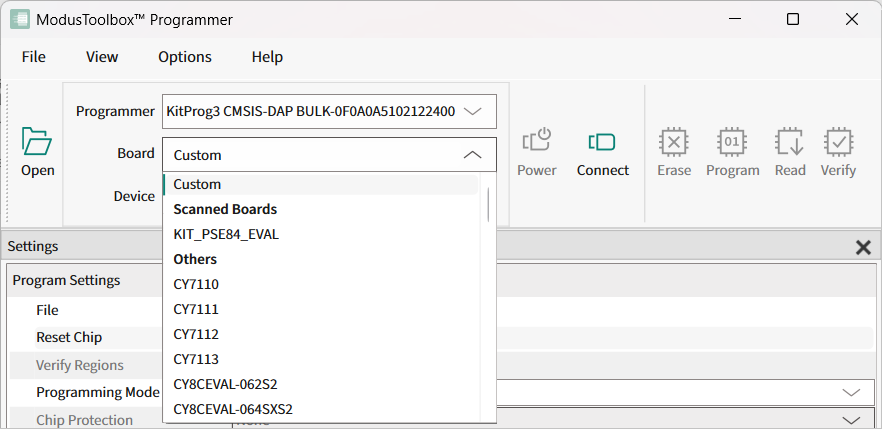The height and width of the screenshot is (429, 882).
Task: Toggle the Power button icon
Action: (537, 142)
